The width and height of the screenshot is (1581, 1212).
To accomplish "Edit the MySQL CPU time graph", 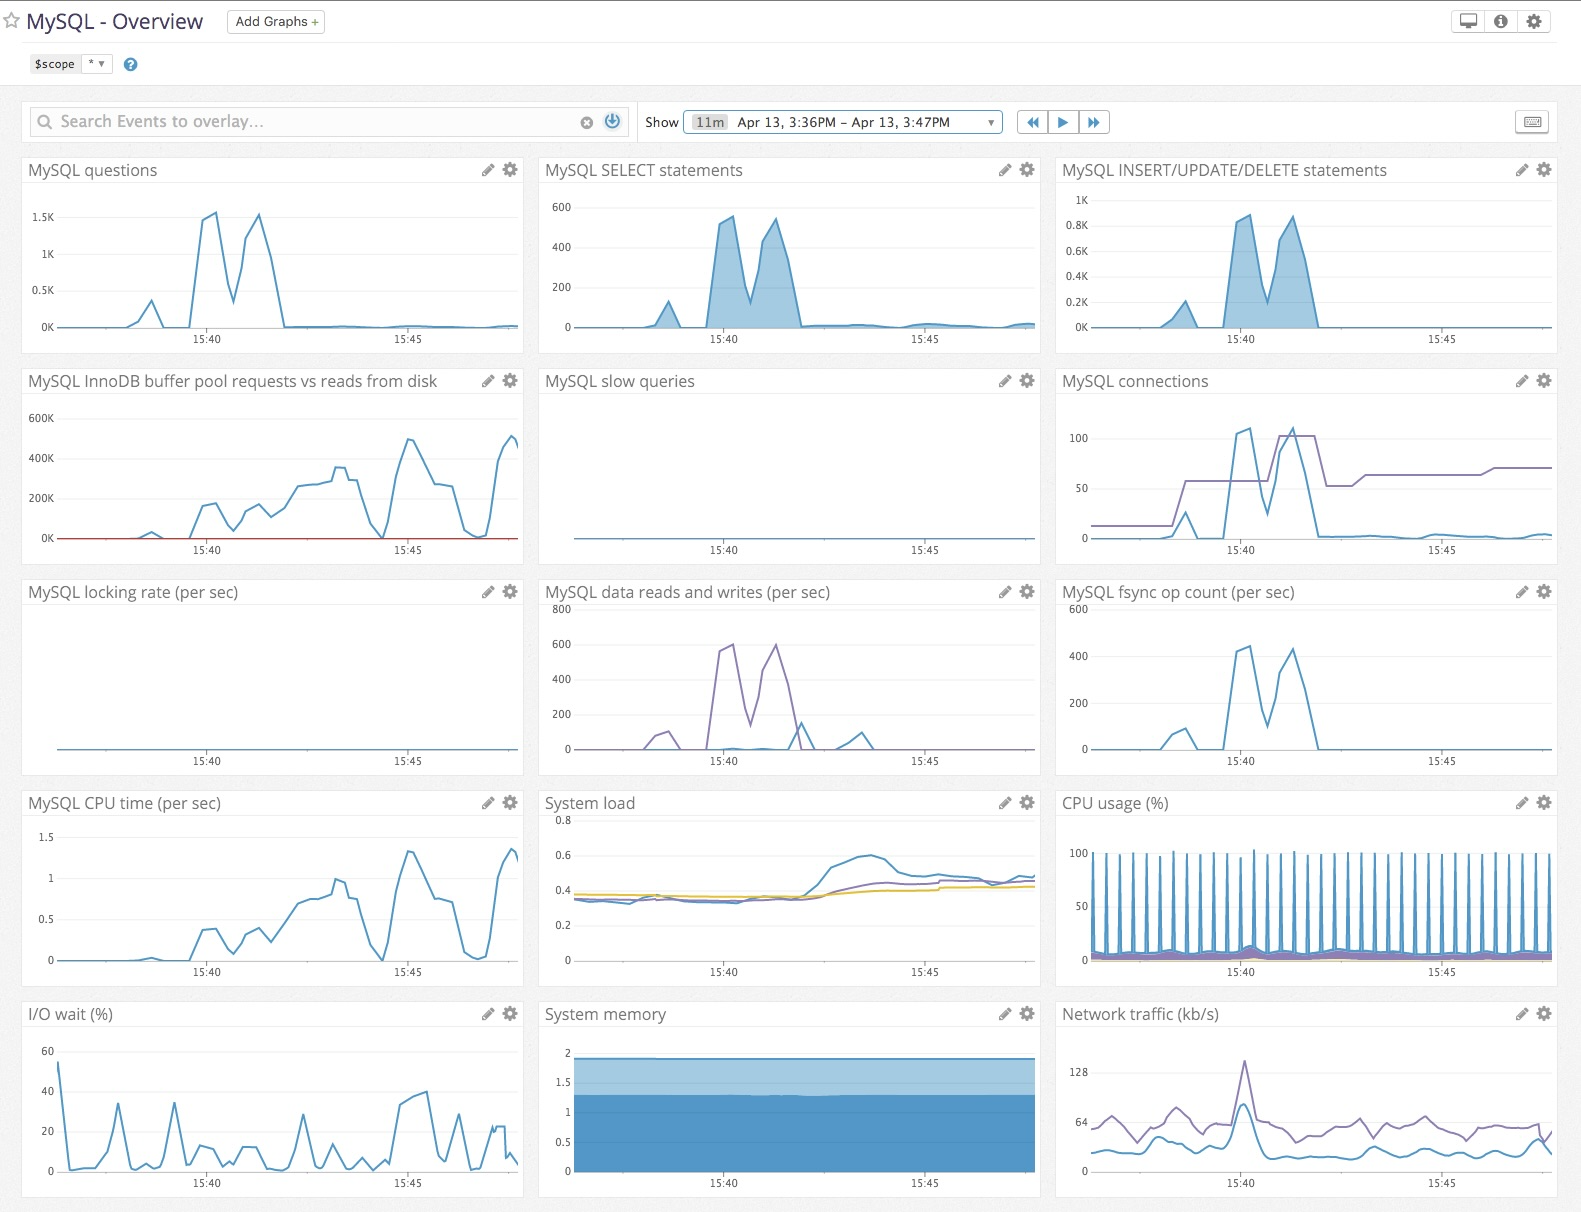I will coord(488,803).
